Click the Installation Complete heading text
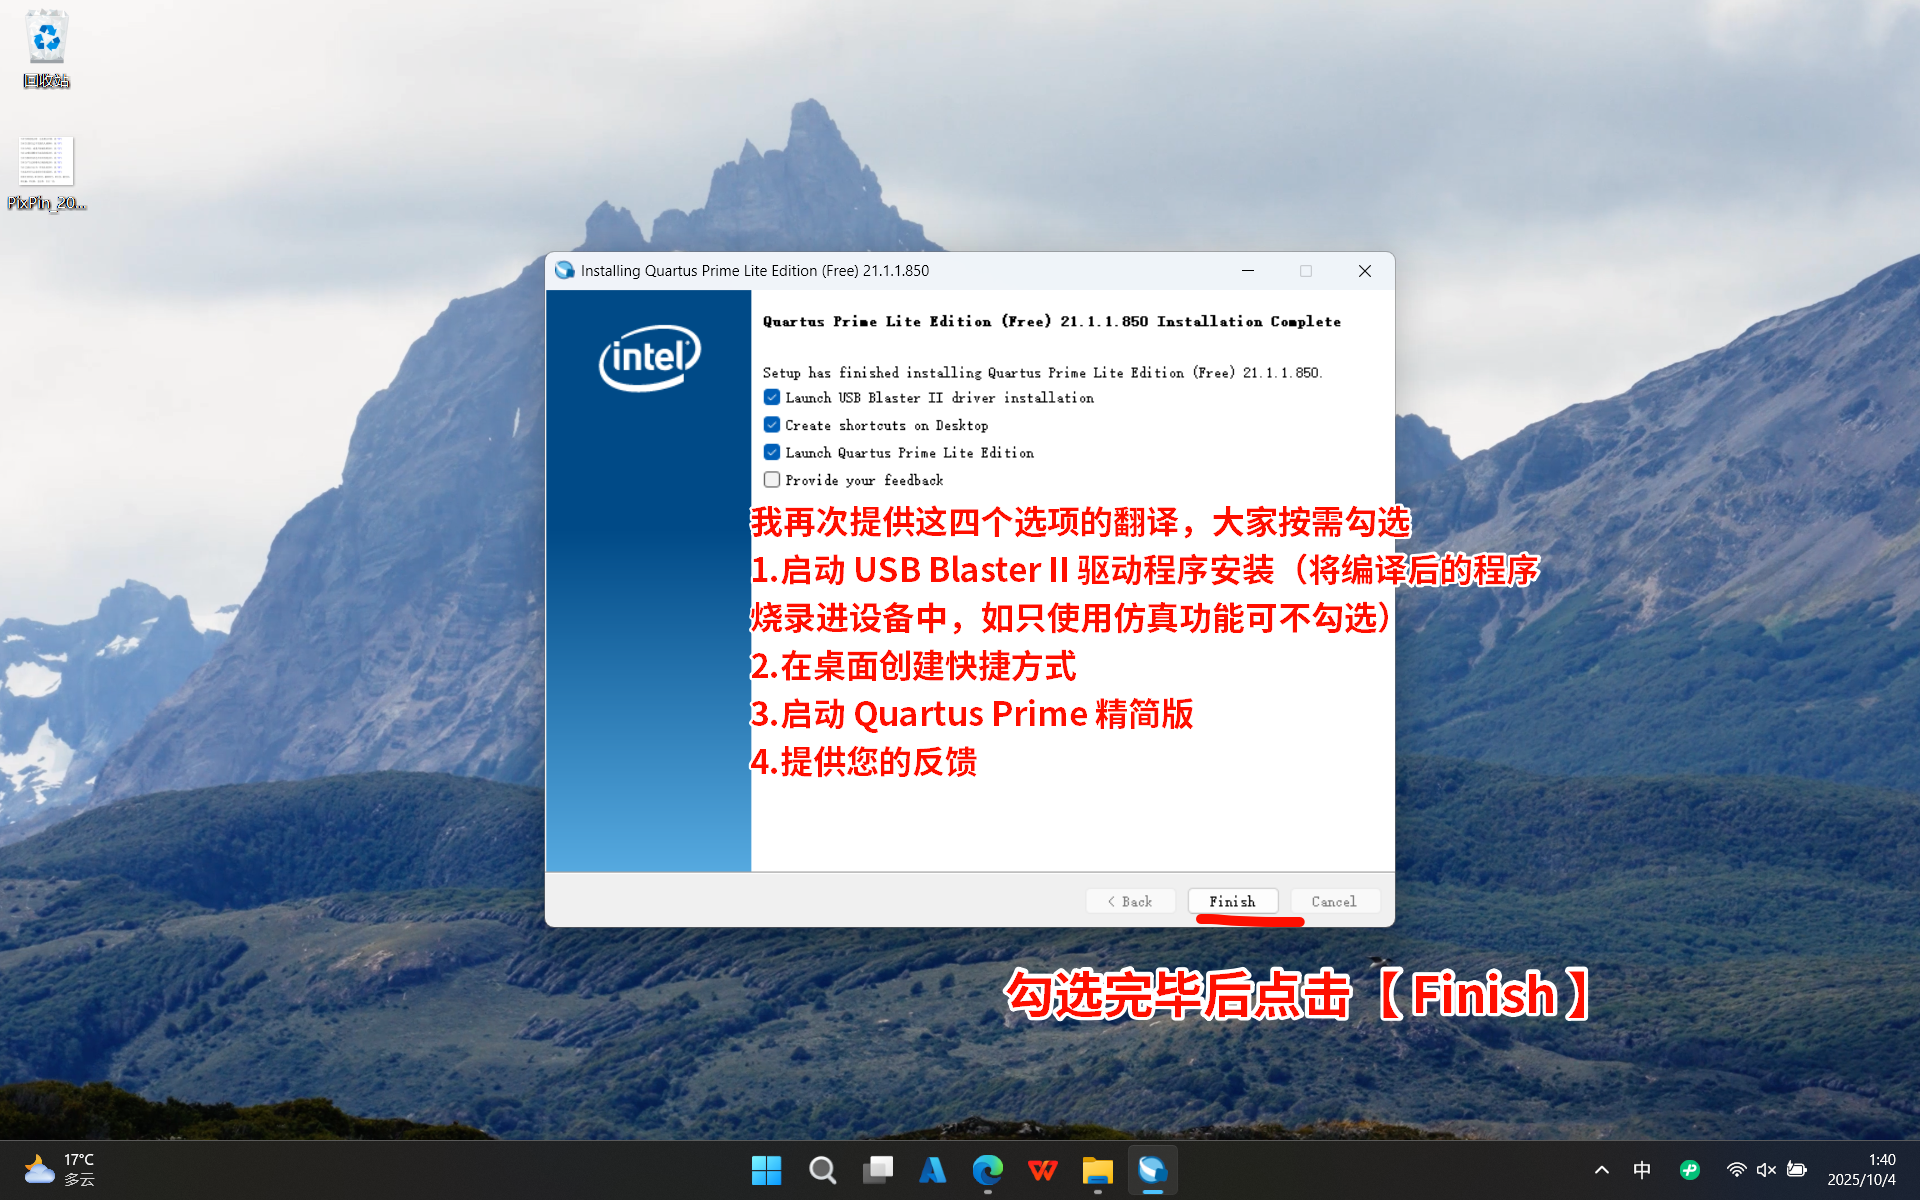Screen dimensions: 1920x1200 point(1052,321)
